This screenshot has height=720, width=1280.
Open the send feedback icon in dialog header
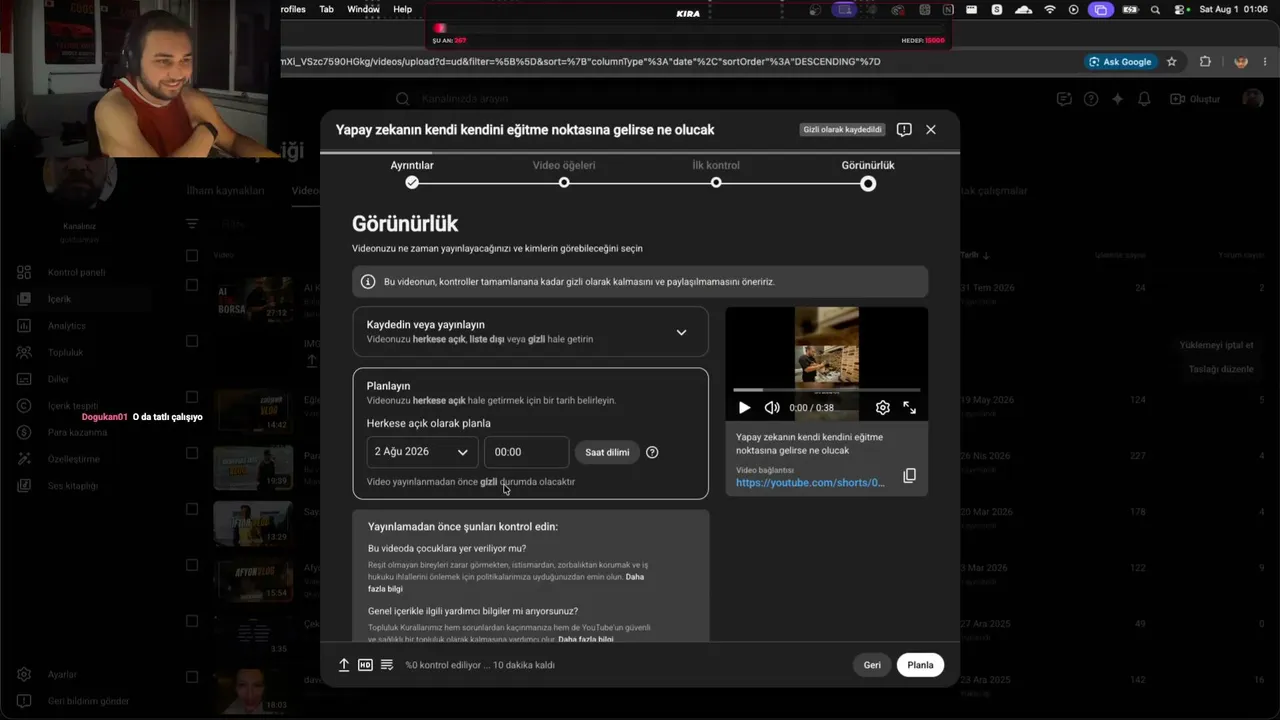click(x=904, y=130)
